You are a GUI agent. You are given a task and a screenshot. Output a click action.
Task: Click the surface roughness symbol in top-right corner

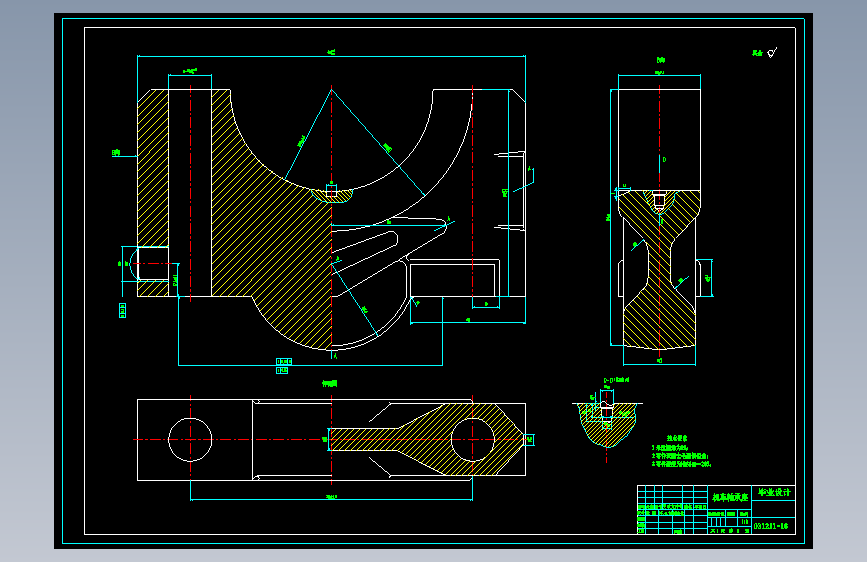click(x=772, y=53)
